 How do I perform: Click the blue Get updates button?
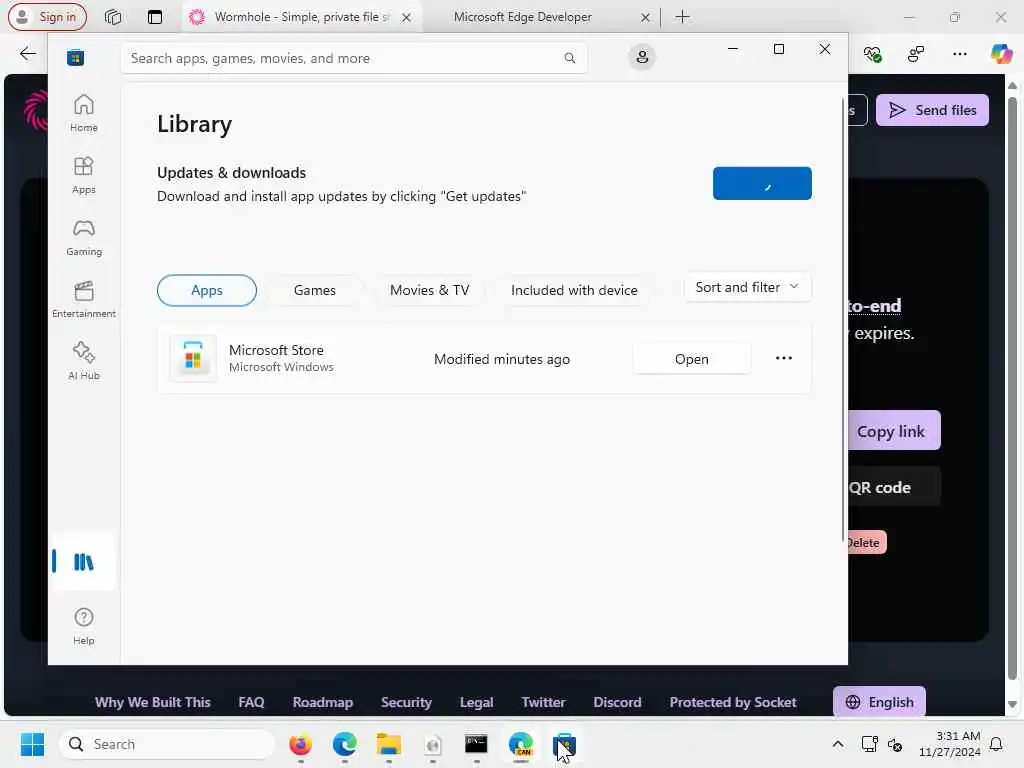[762, 184]
